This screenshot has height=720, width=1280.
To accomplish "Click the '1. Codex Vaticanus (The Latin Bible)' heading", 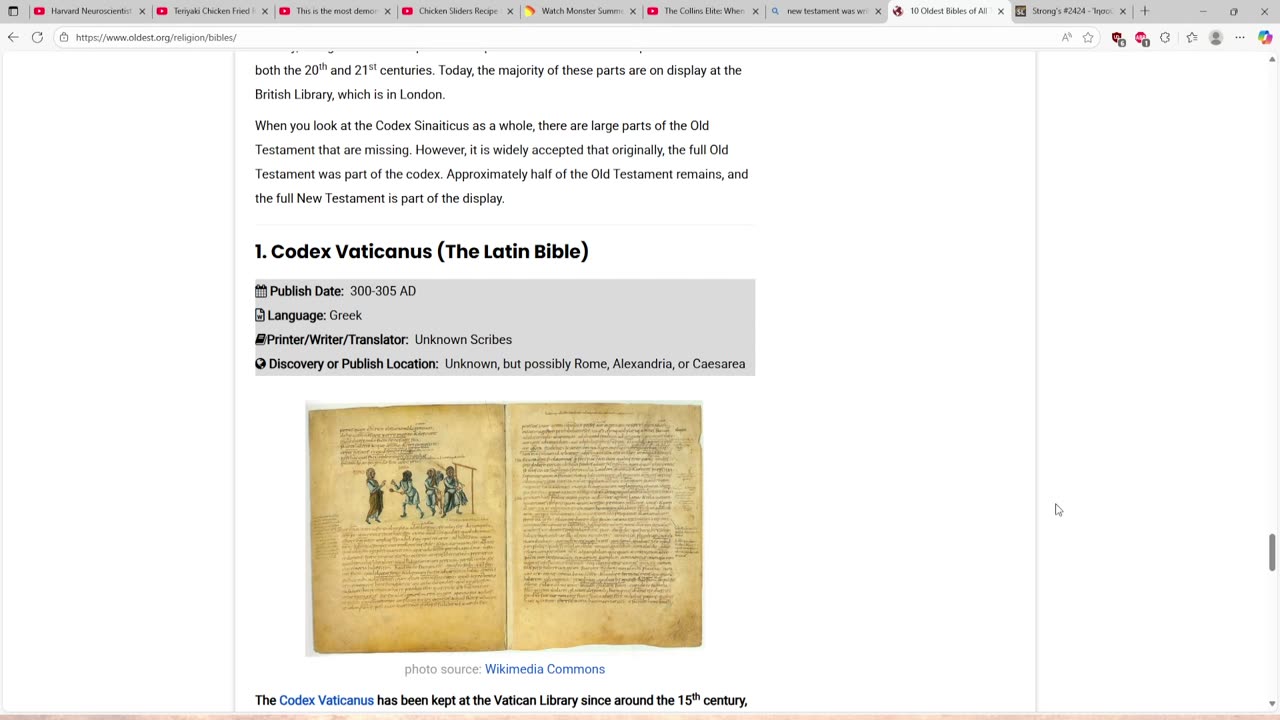I will point(421,251).
